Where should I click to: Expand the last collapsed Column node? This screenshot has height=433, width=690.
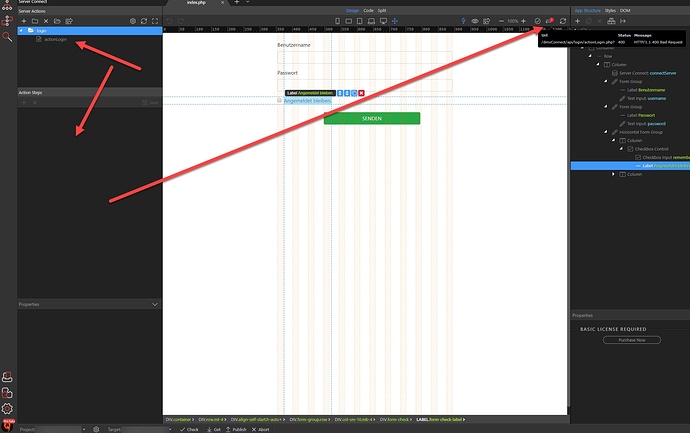pyautogui.click(x=613, y=174)
